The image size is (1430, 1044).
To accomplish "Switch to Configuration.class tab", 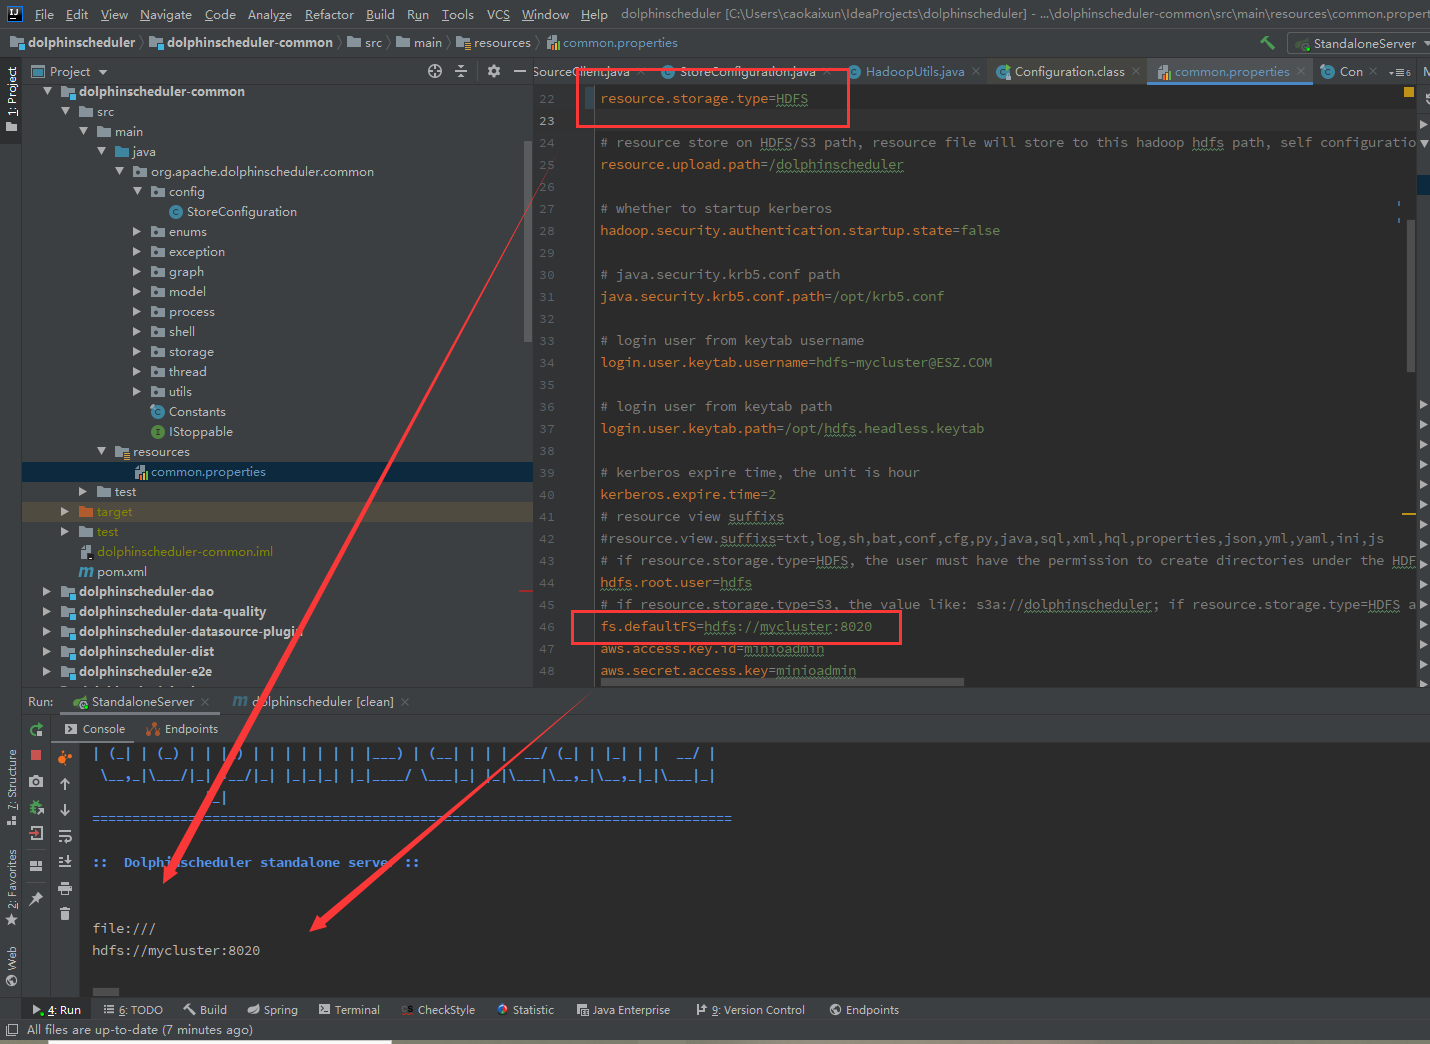I will pyautogui.click(x=1069, y=72).
